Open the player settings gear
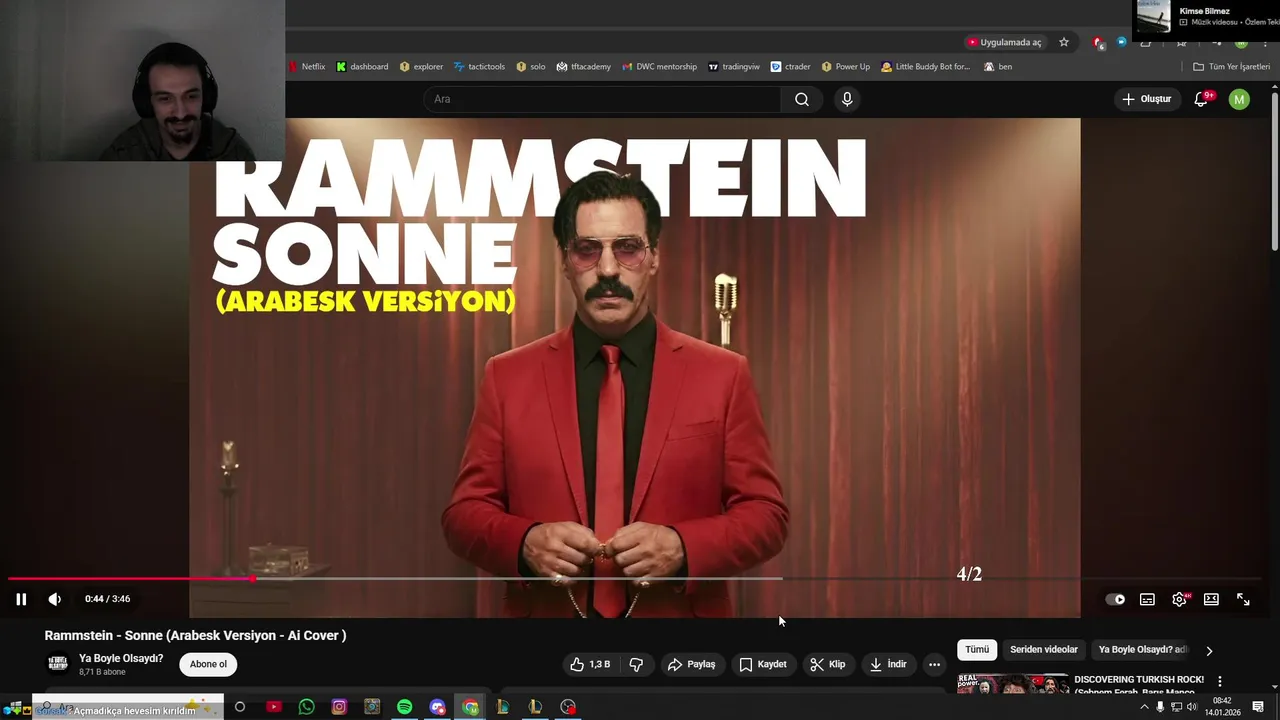This screenshot has height=720, width=1280. point(1179,599)
